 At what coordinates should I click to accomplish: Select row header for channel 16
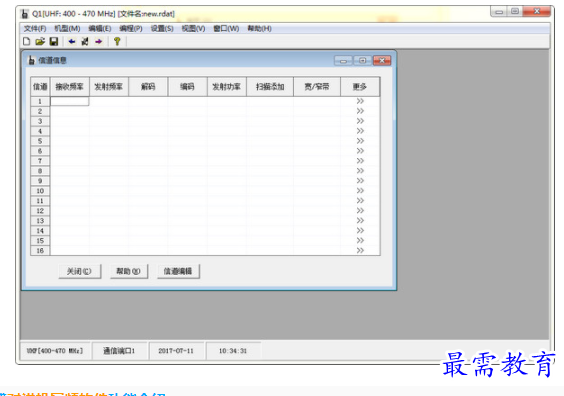click(x=40, y=250)
